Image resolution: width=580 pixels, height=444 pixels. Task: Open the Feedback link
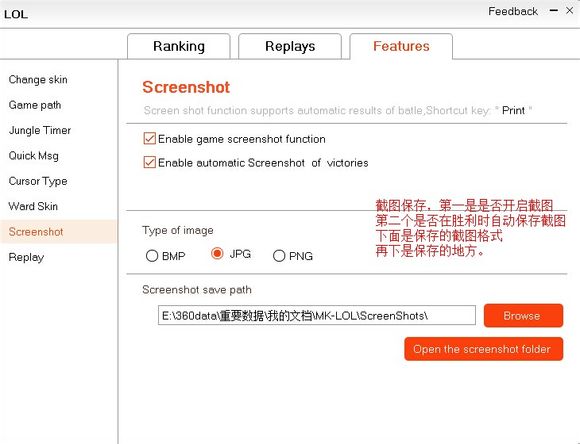(x=513, y=11)
